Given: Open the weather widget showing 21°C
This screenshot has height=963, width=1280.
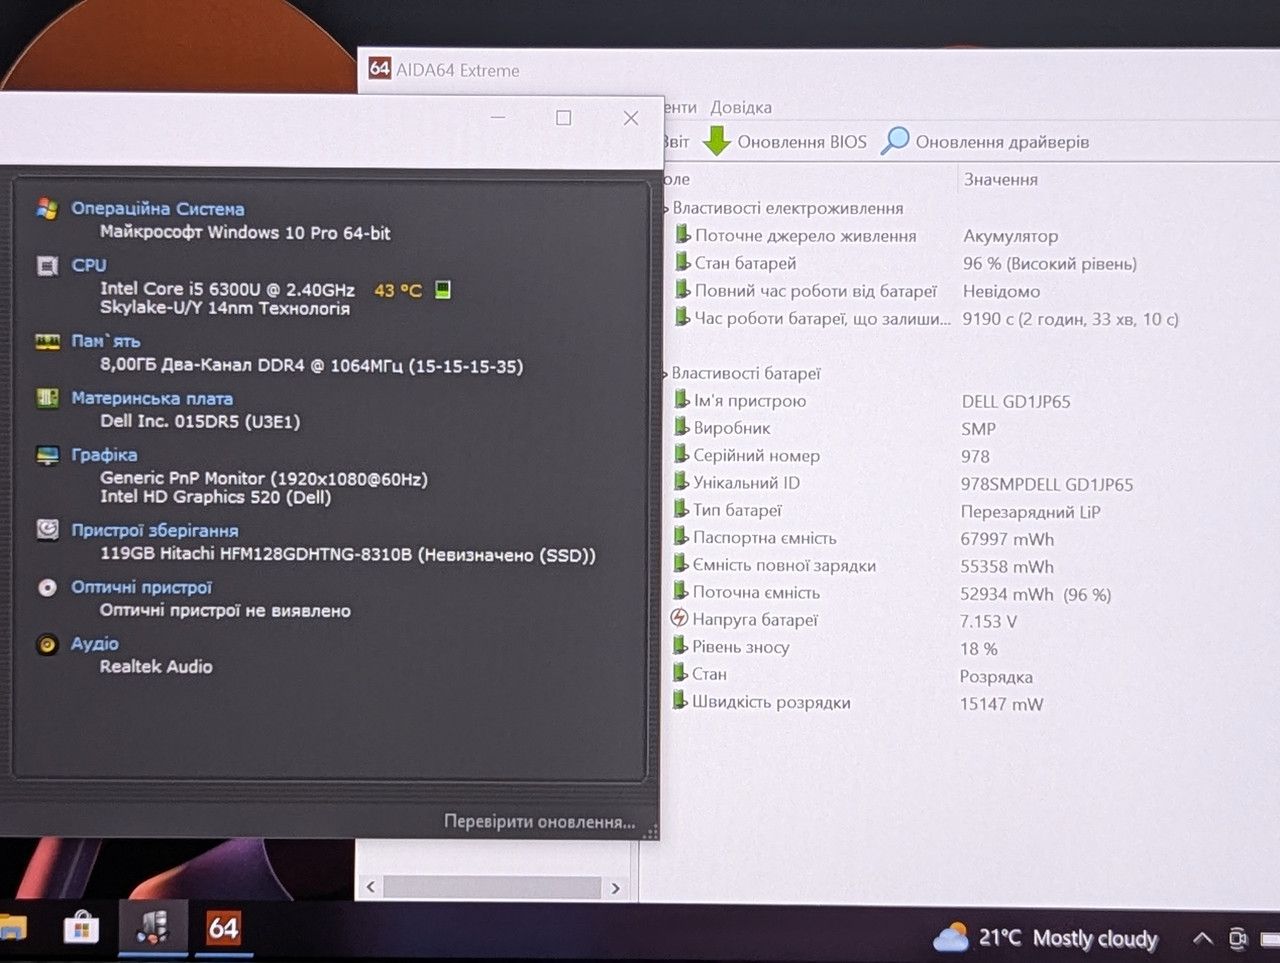Looking at the screenshot, I should point(1045,938).
